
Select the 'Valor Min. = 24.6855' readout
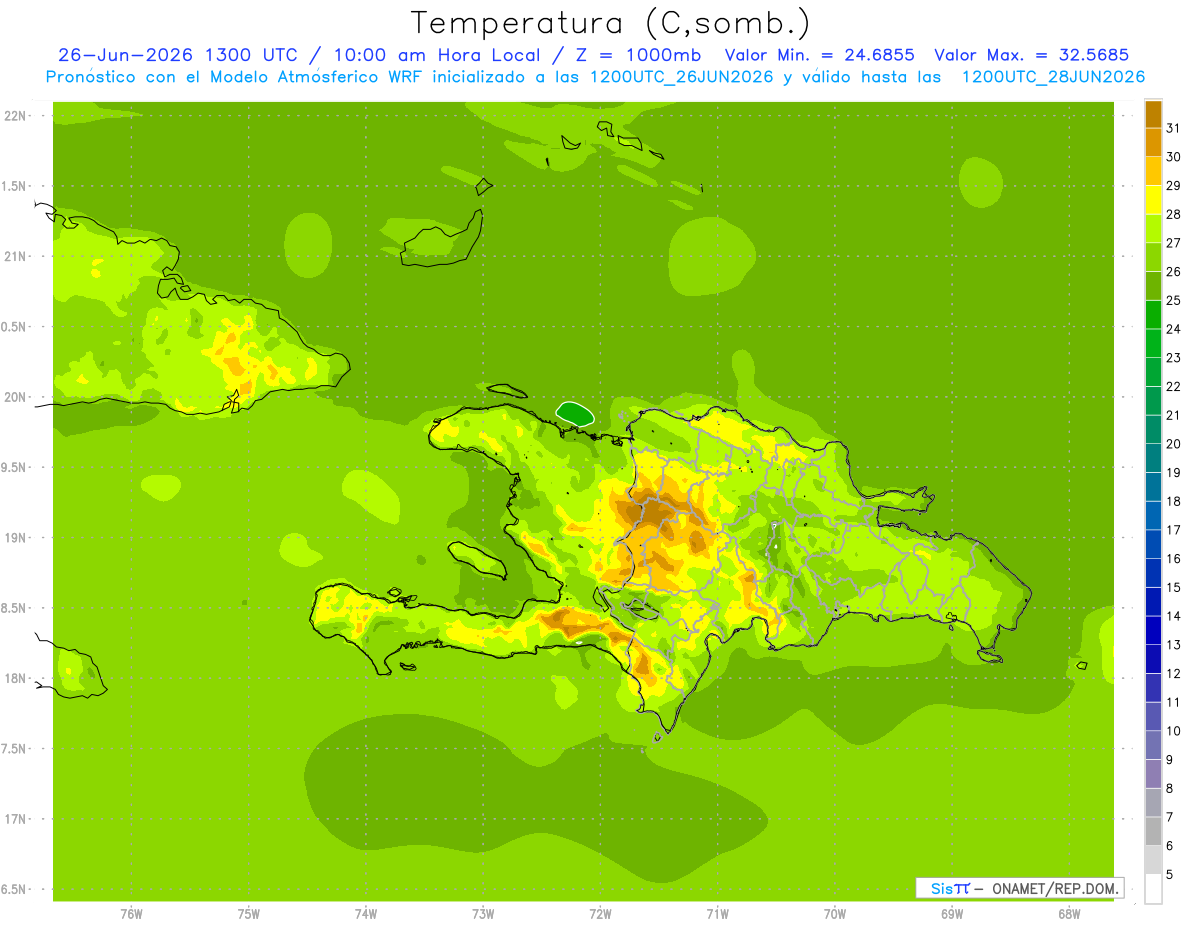(x=819, y=55)
